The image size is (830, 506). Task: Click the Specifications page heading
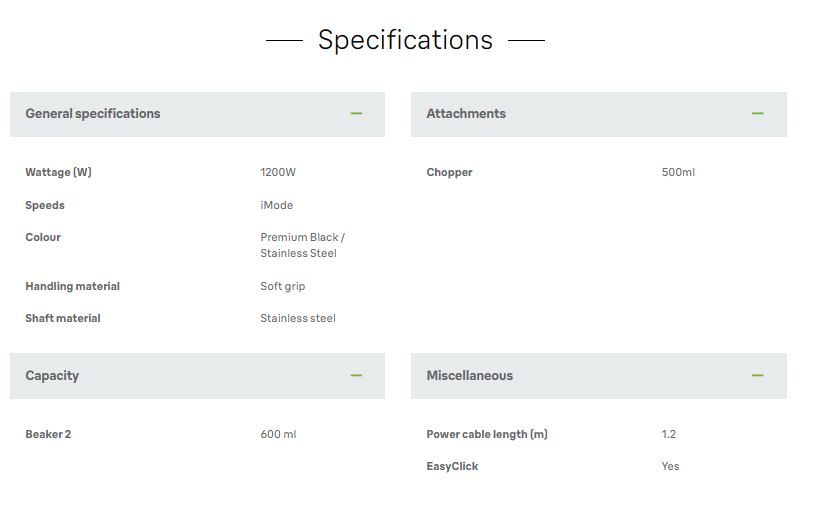(405, 40)
